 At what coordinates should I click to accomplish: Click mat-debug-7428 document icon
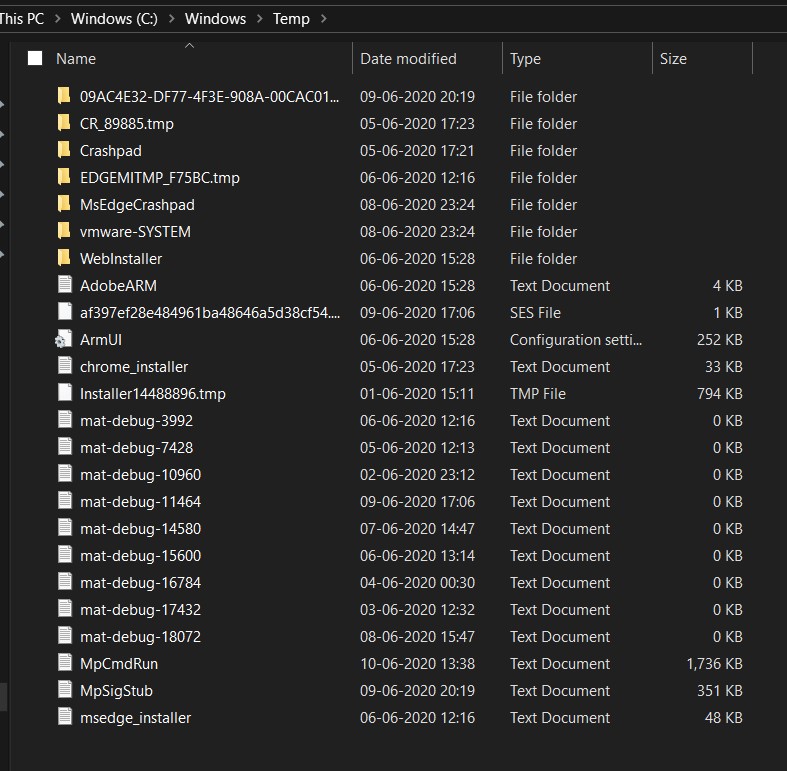[x=64, y=447]
